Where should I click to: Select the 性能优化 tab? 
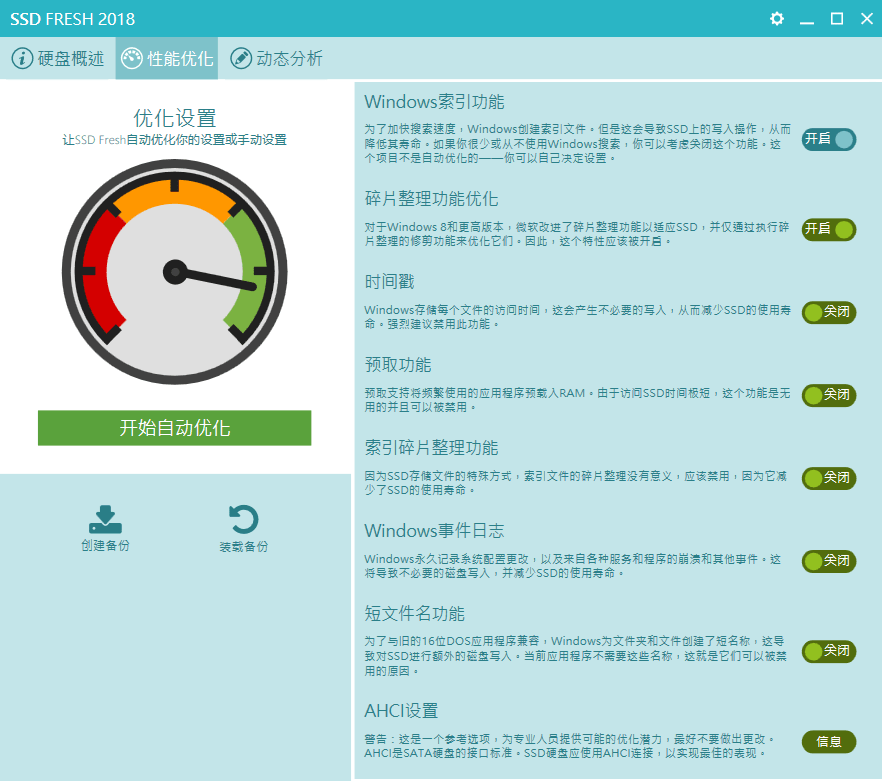[167, 58]
